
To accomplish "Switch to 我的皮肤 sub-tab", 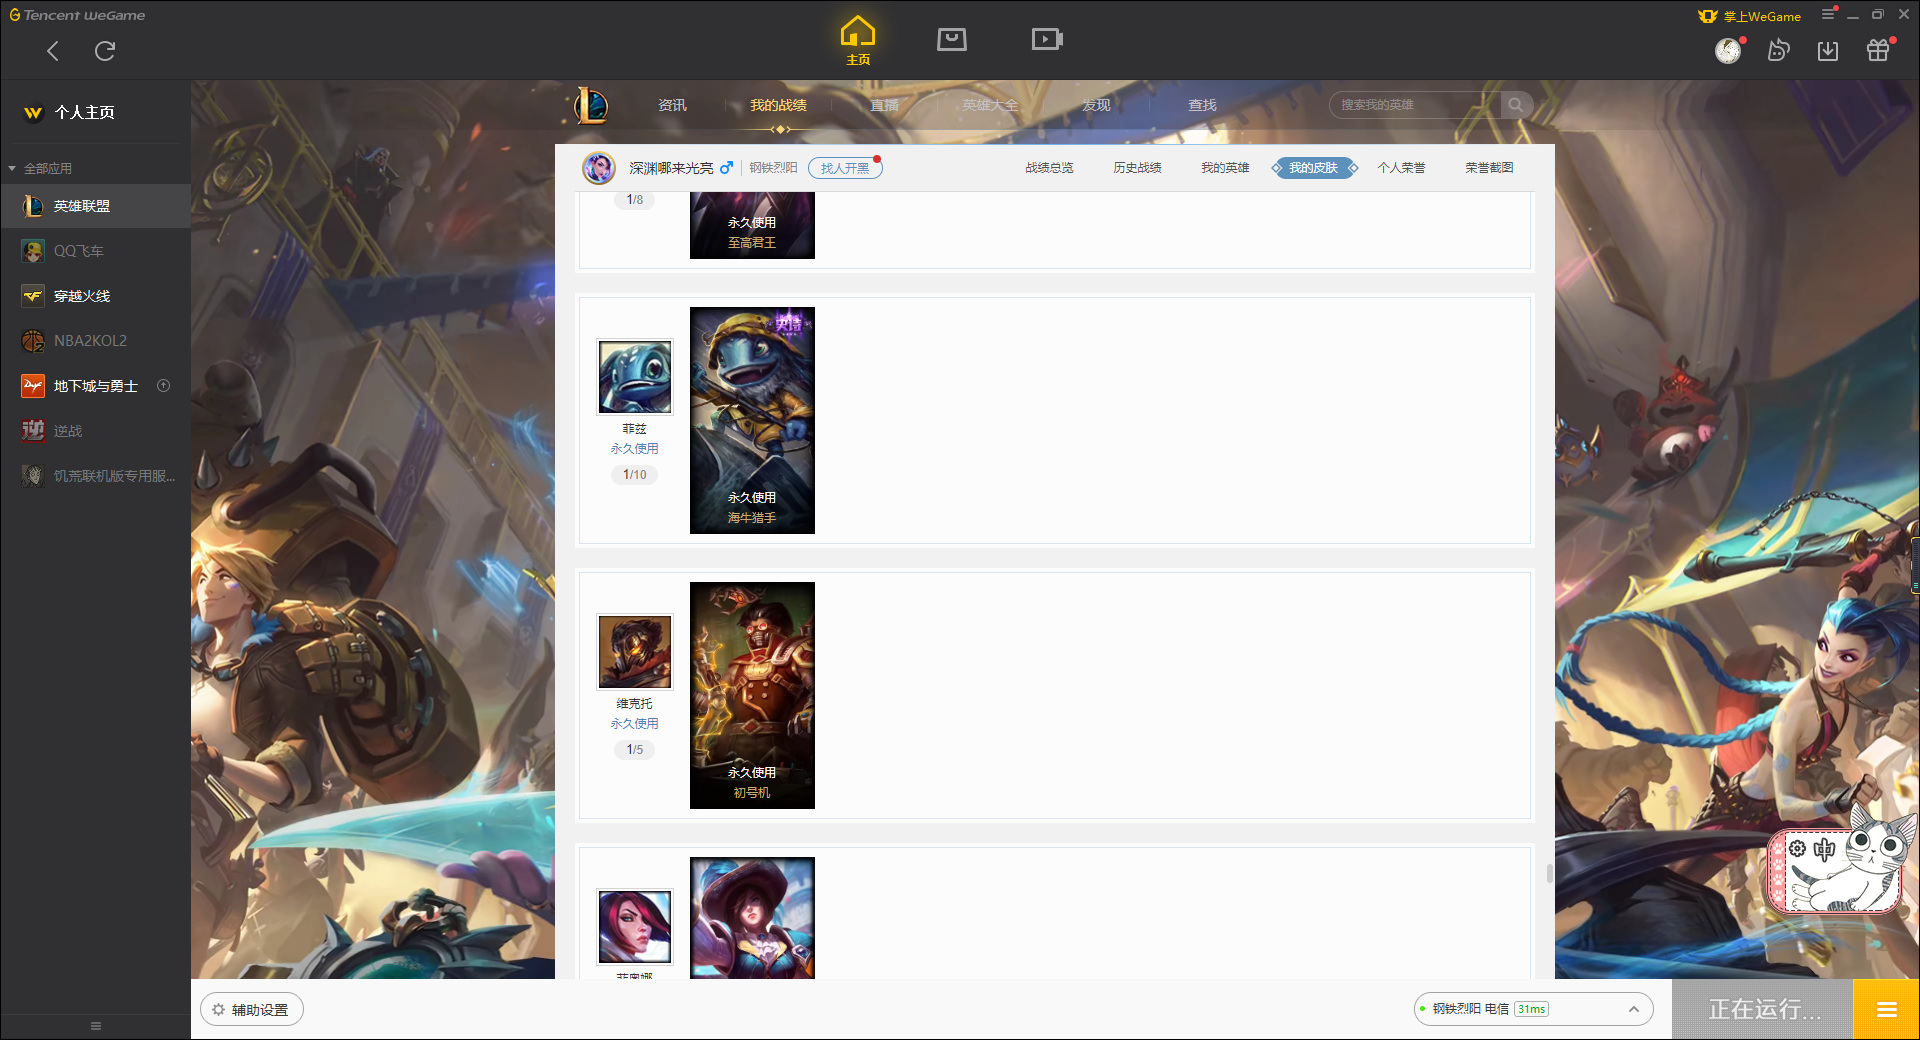I will pyautogui.click(x=1314, y=168).
